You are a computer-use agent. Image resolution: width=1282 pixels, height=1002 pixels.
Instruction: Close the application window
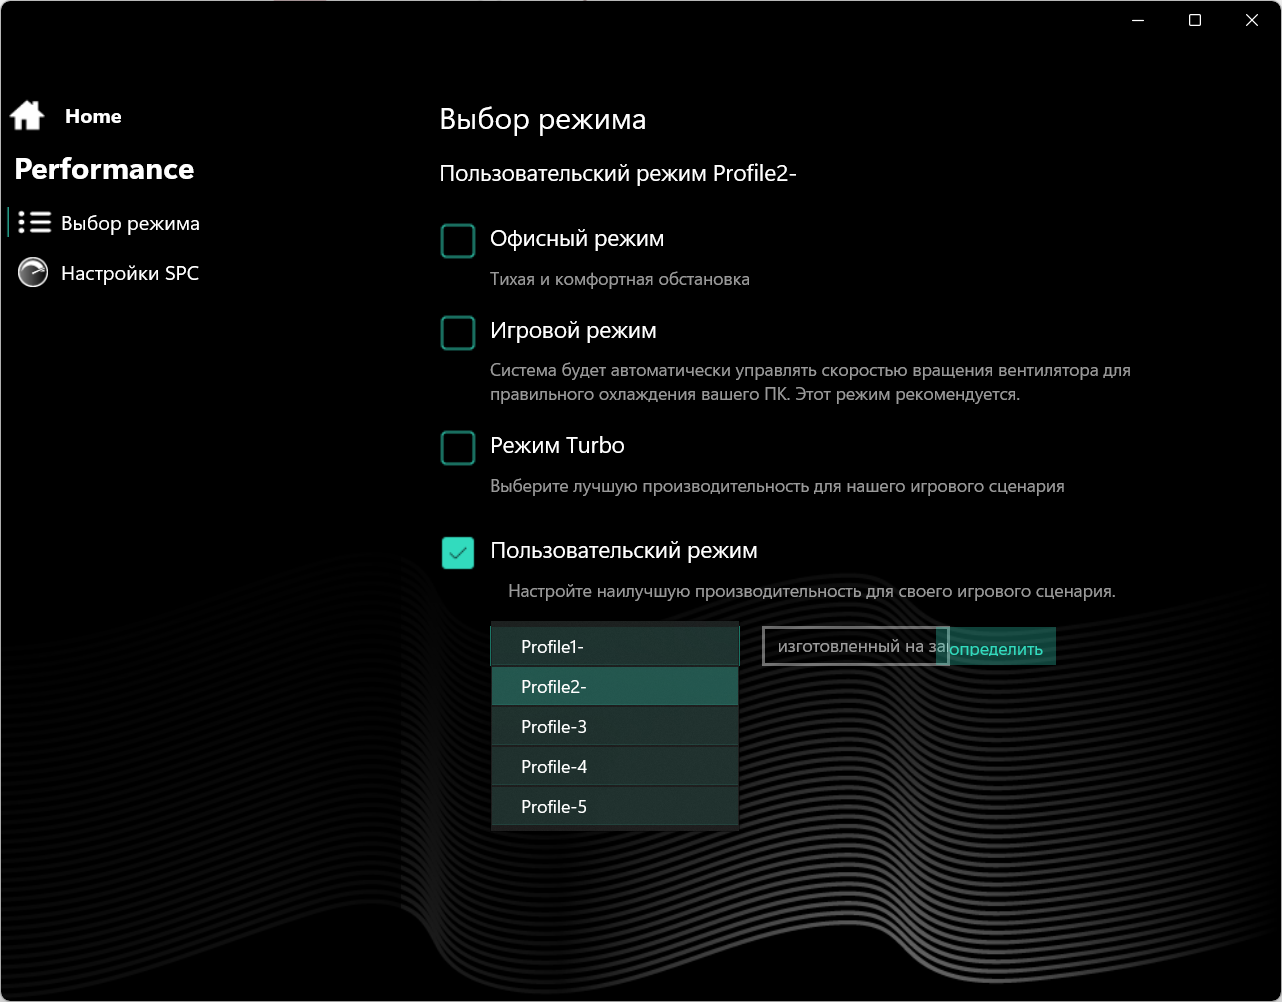(1252, 20)
